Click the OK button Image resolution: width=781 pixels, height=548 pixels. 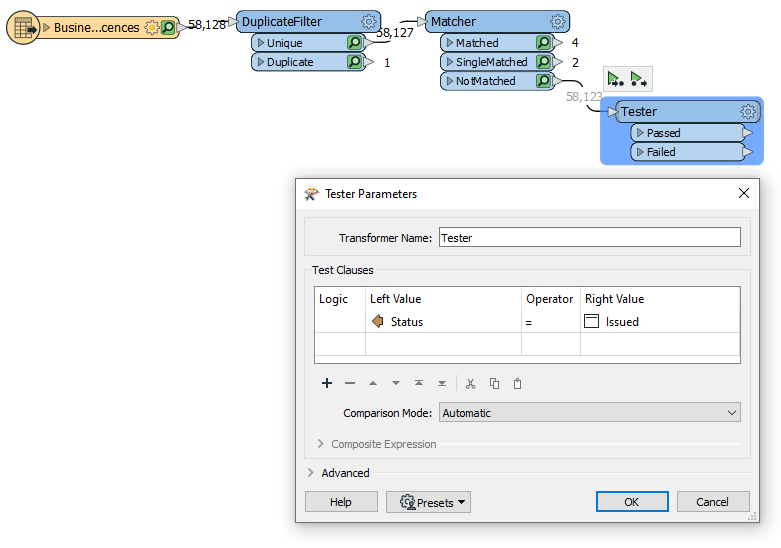(x=632, y=502)
